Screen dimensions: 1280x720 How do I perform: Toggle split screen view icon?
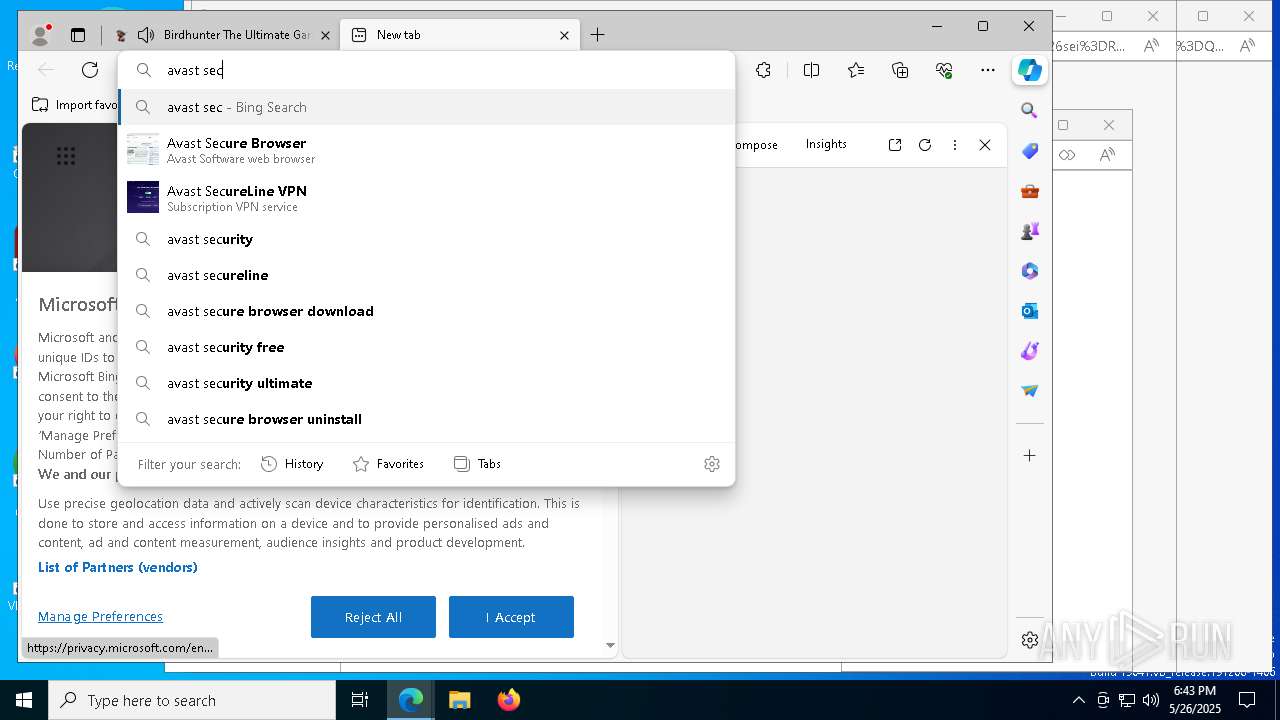point(811,70)
